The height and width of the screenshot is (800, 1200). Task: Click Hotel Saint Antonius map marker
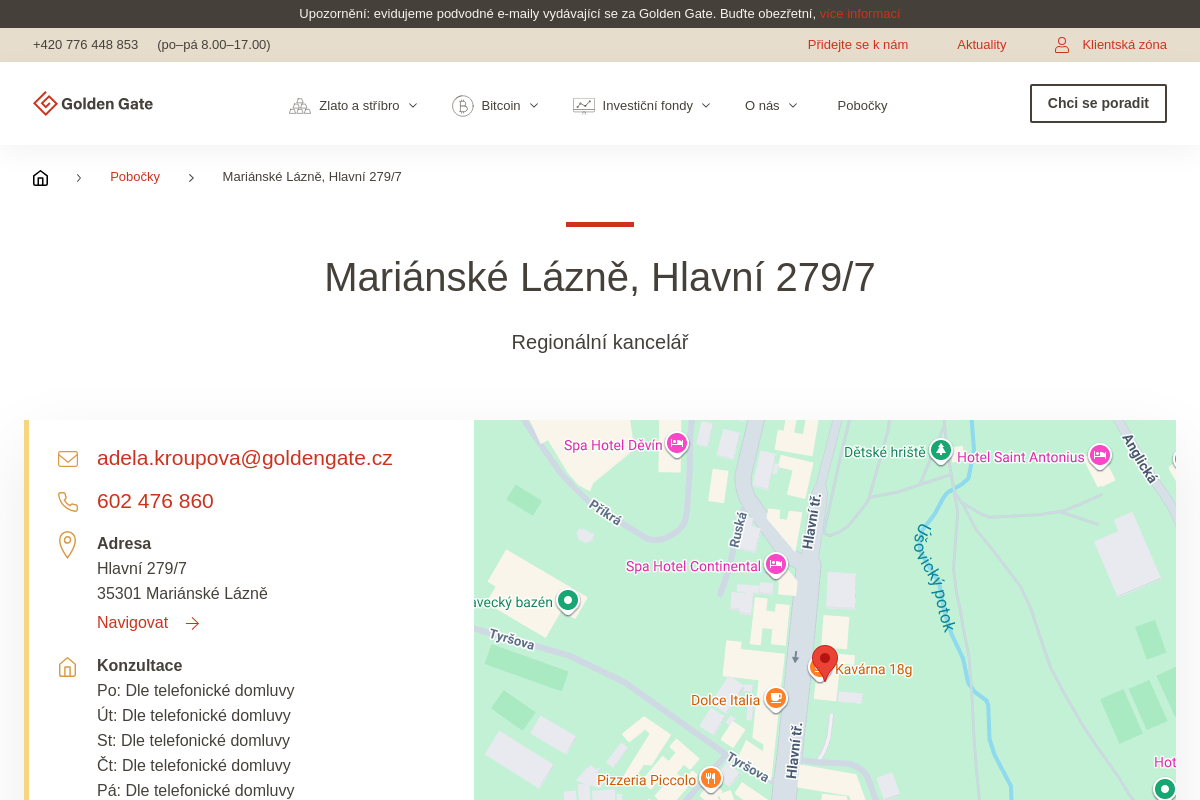(1100, 456)
